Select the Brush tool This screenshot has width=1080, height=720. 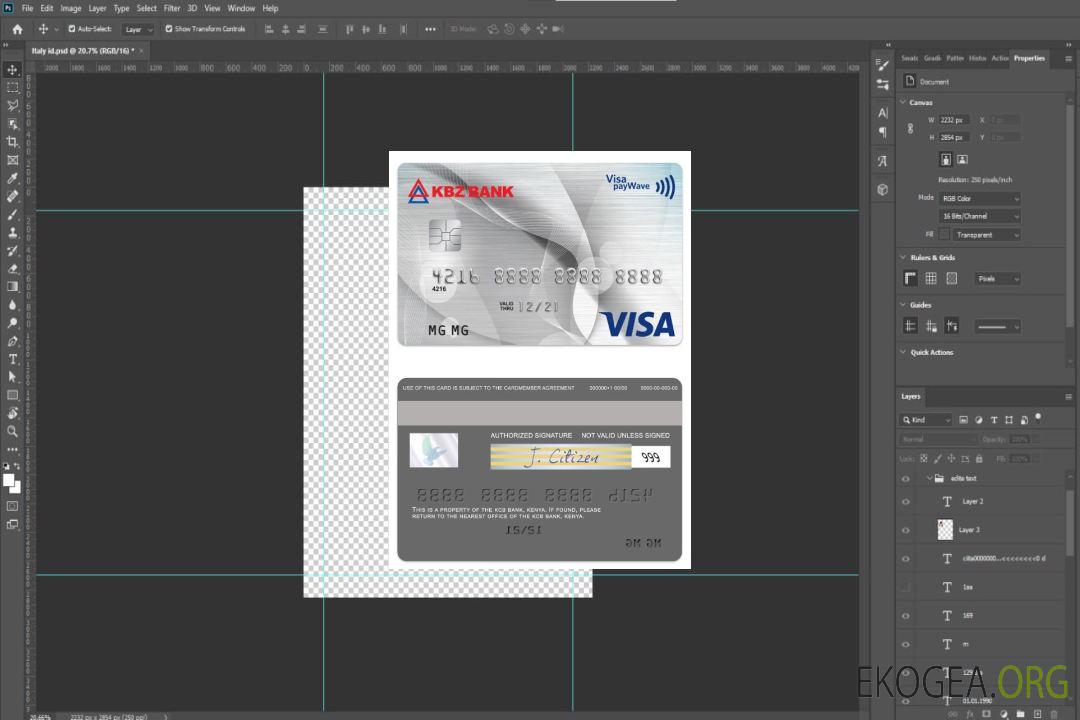tap(12, 214)
